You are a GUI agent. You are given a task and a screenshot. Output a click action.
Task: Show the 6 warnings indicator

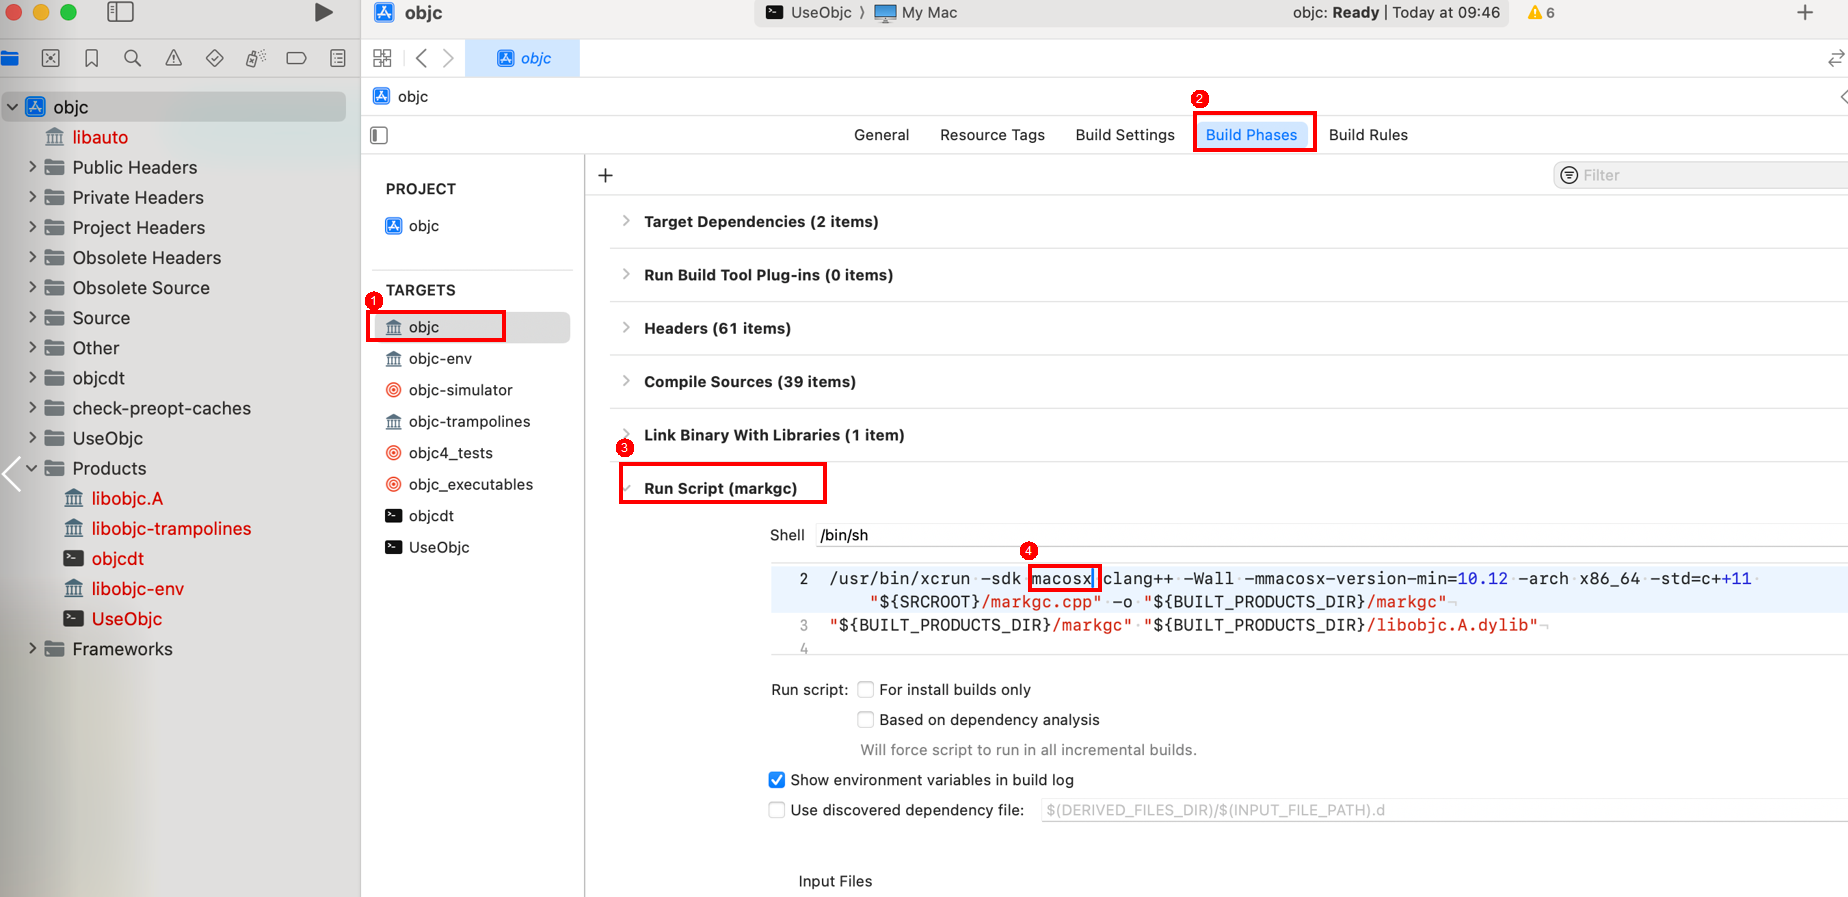(1541, 13)
